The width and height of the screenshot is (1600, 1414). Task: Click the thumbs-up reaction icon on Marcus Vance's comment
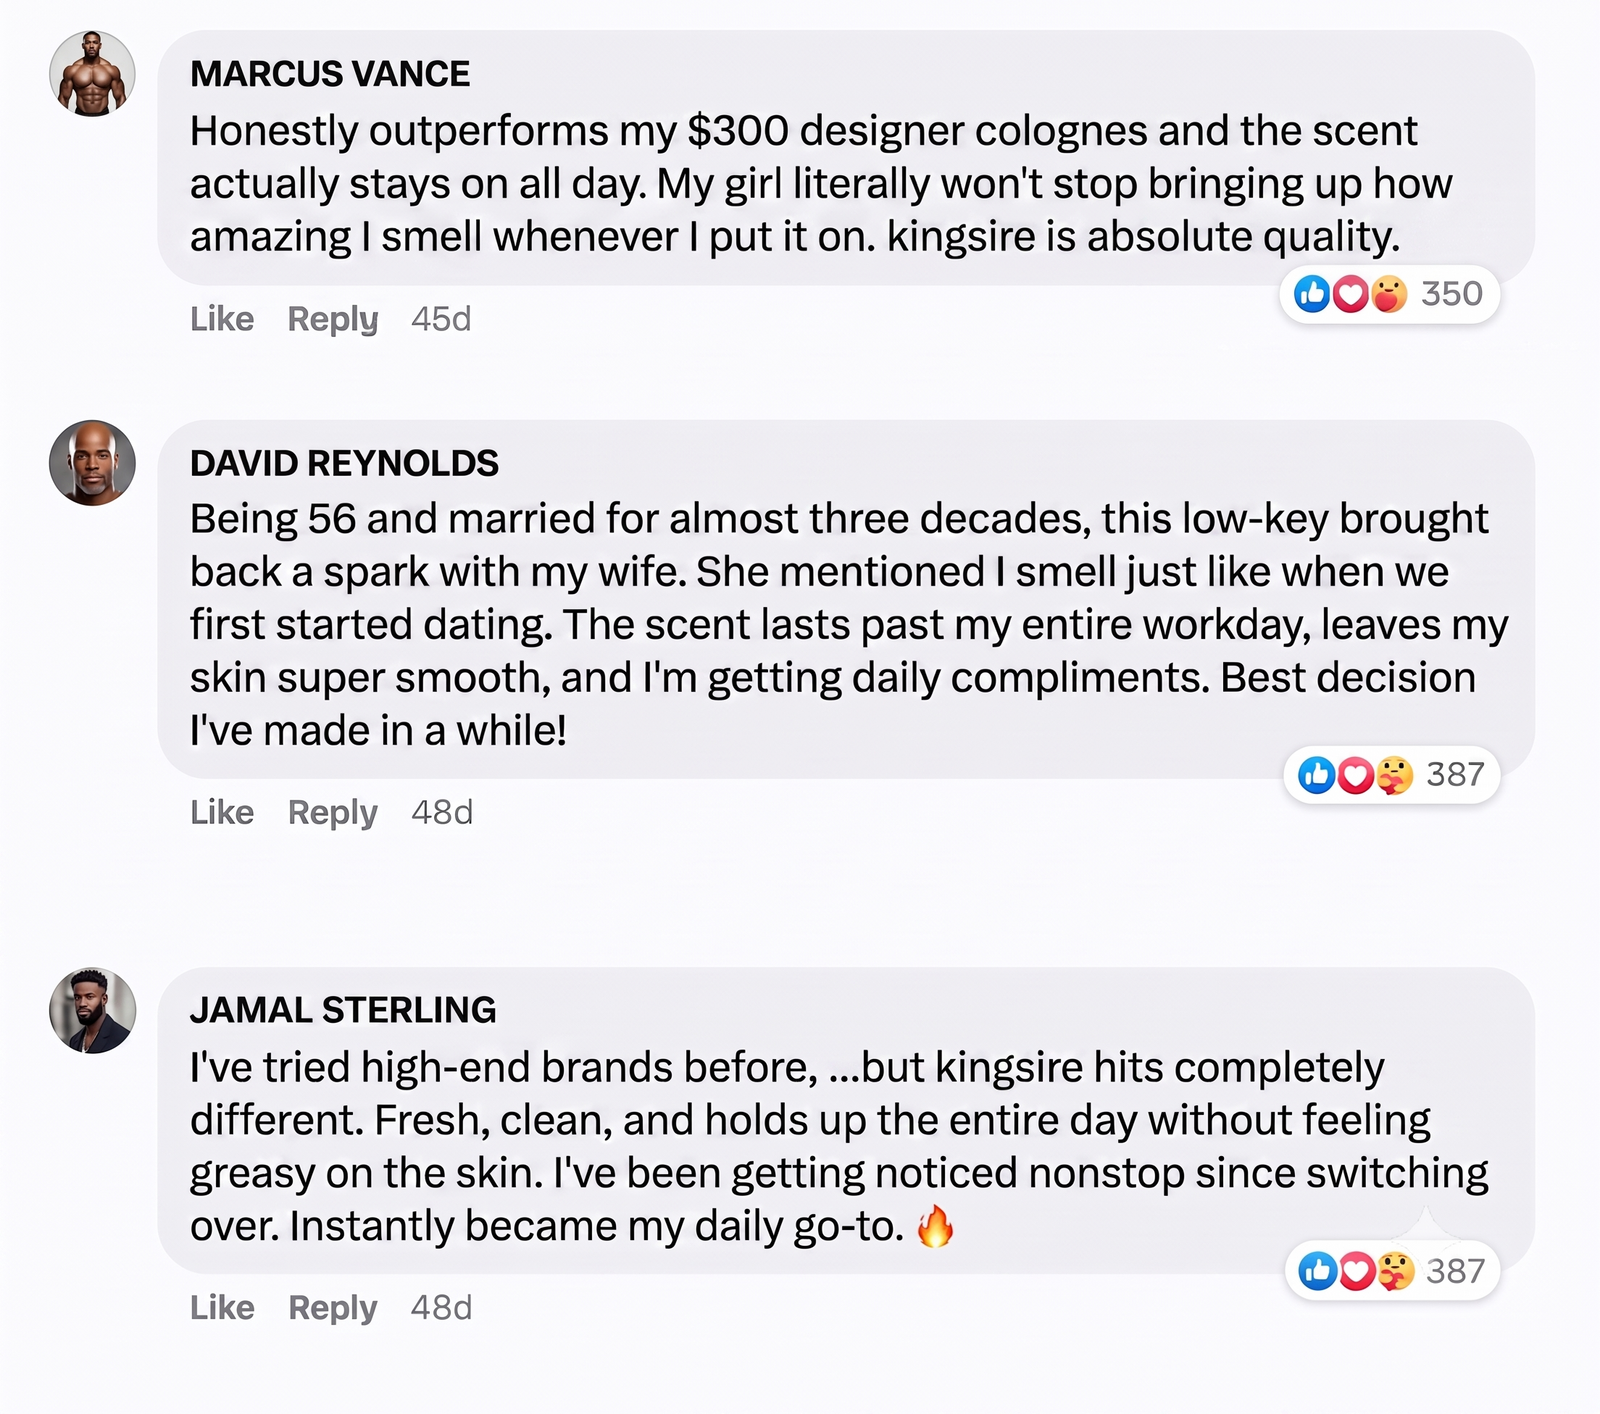click(x=1312, y=294)
